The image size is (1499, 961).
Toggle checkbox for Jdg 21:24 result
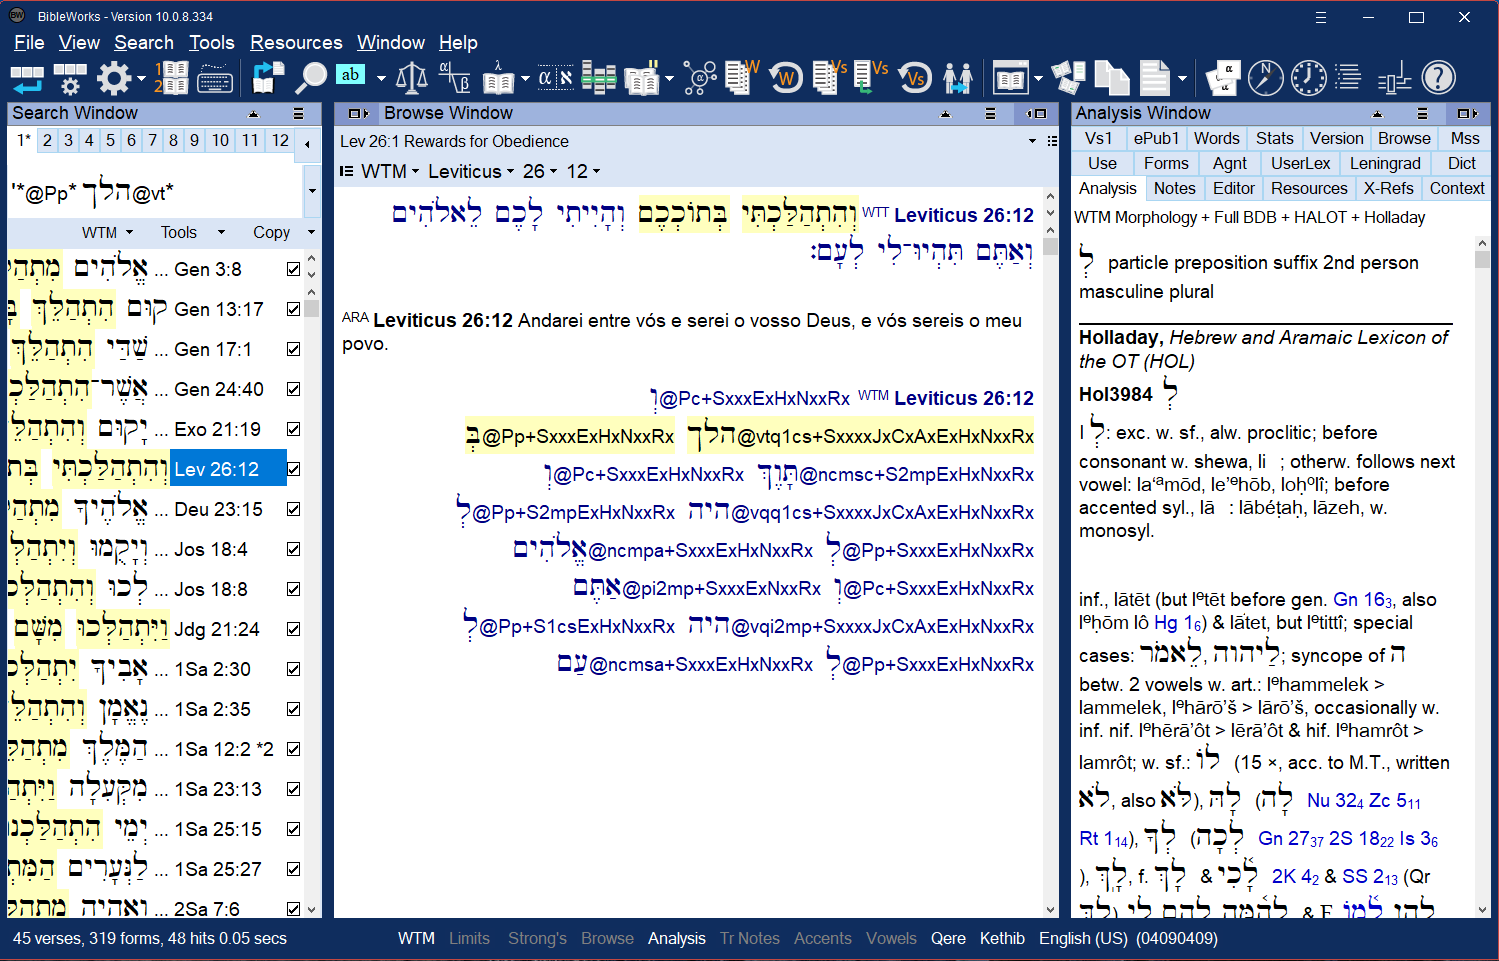pos(293,629)
